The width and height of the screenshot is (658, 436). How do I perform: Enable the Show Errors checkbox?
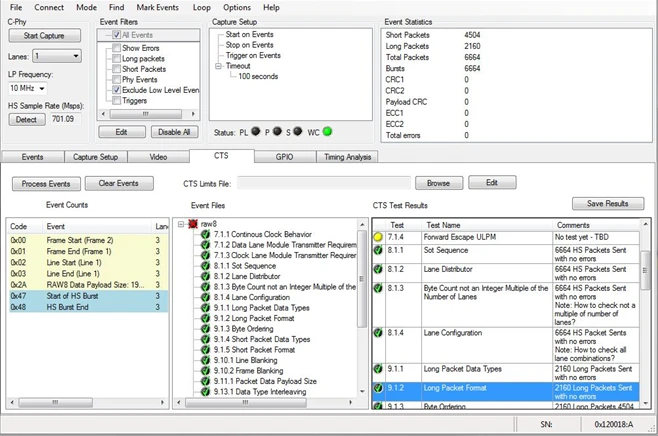click(x=115, y=47)
